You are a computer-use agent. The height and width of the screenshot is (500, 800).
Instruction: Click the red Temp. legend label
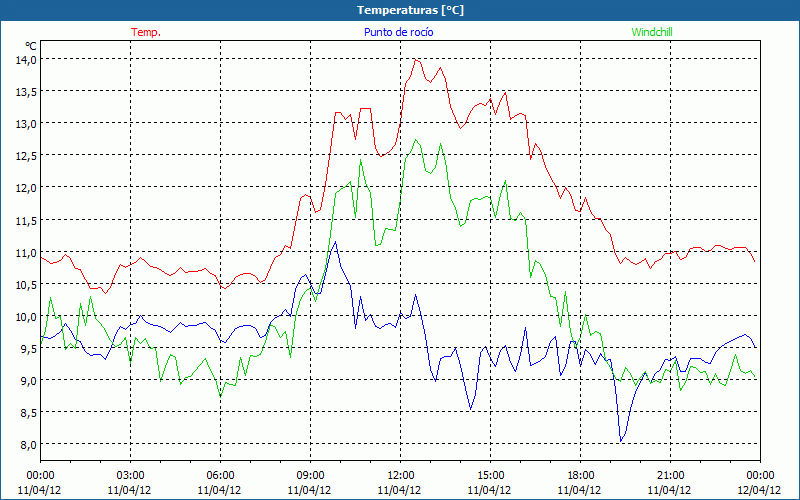pos(146,32)
